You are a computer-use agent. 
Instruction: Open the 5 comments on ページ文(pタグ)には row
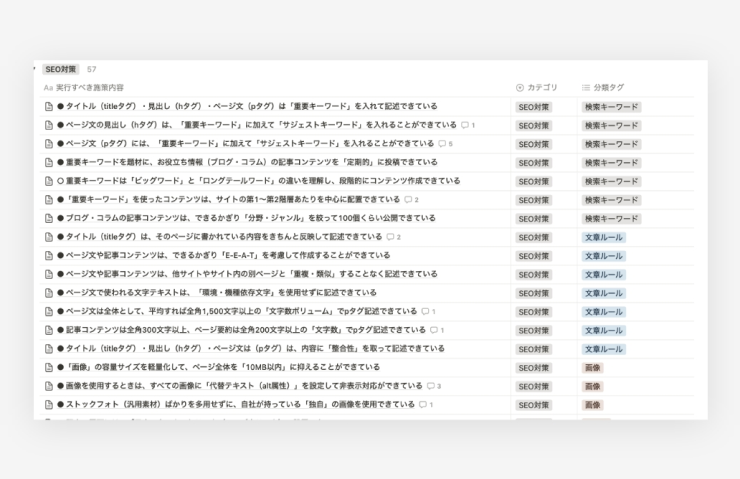(x=446, y=143)
